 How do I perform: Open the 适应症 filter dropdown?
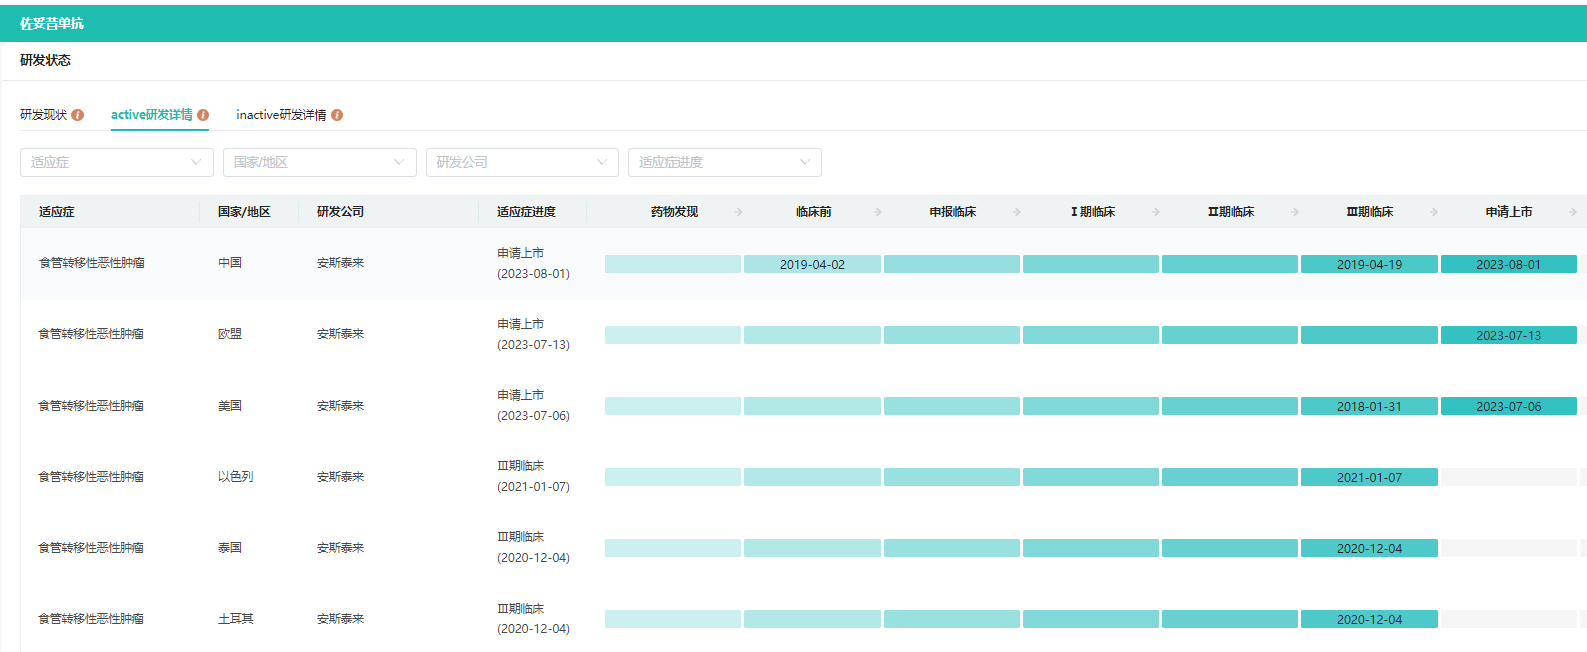click(x=116, y=162)
